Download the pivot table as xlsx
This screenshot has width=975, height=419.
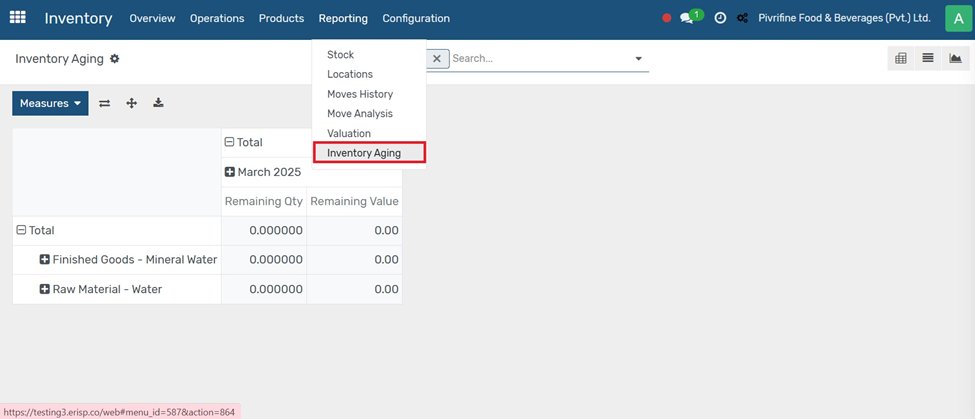[159, 103]
